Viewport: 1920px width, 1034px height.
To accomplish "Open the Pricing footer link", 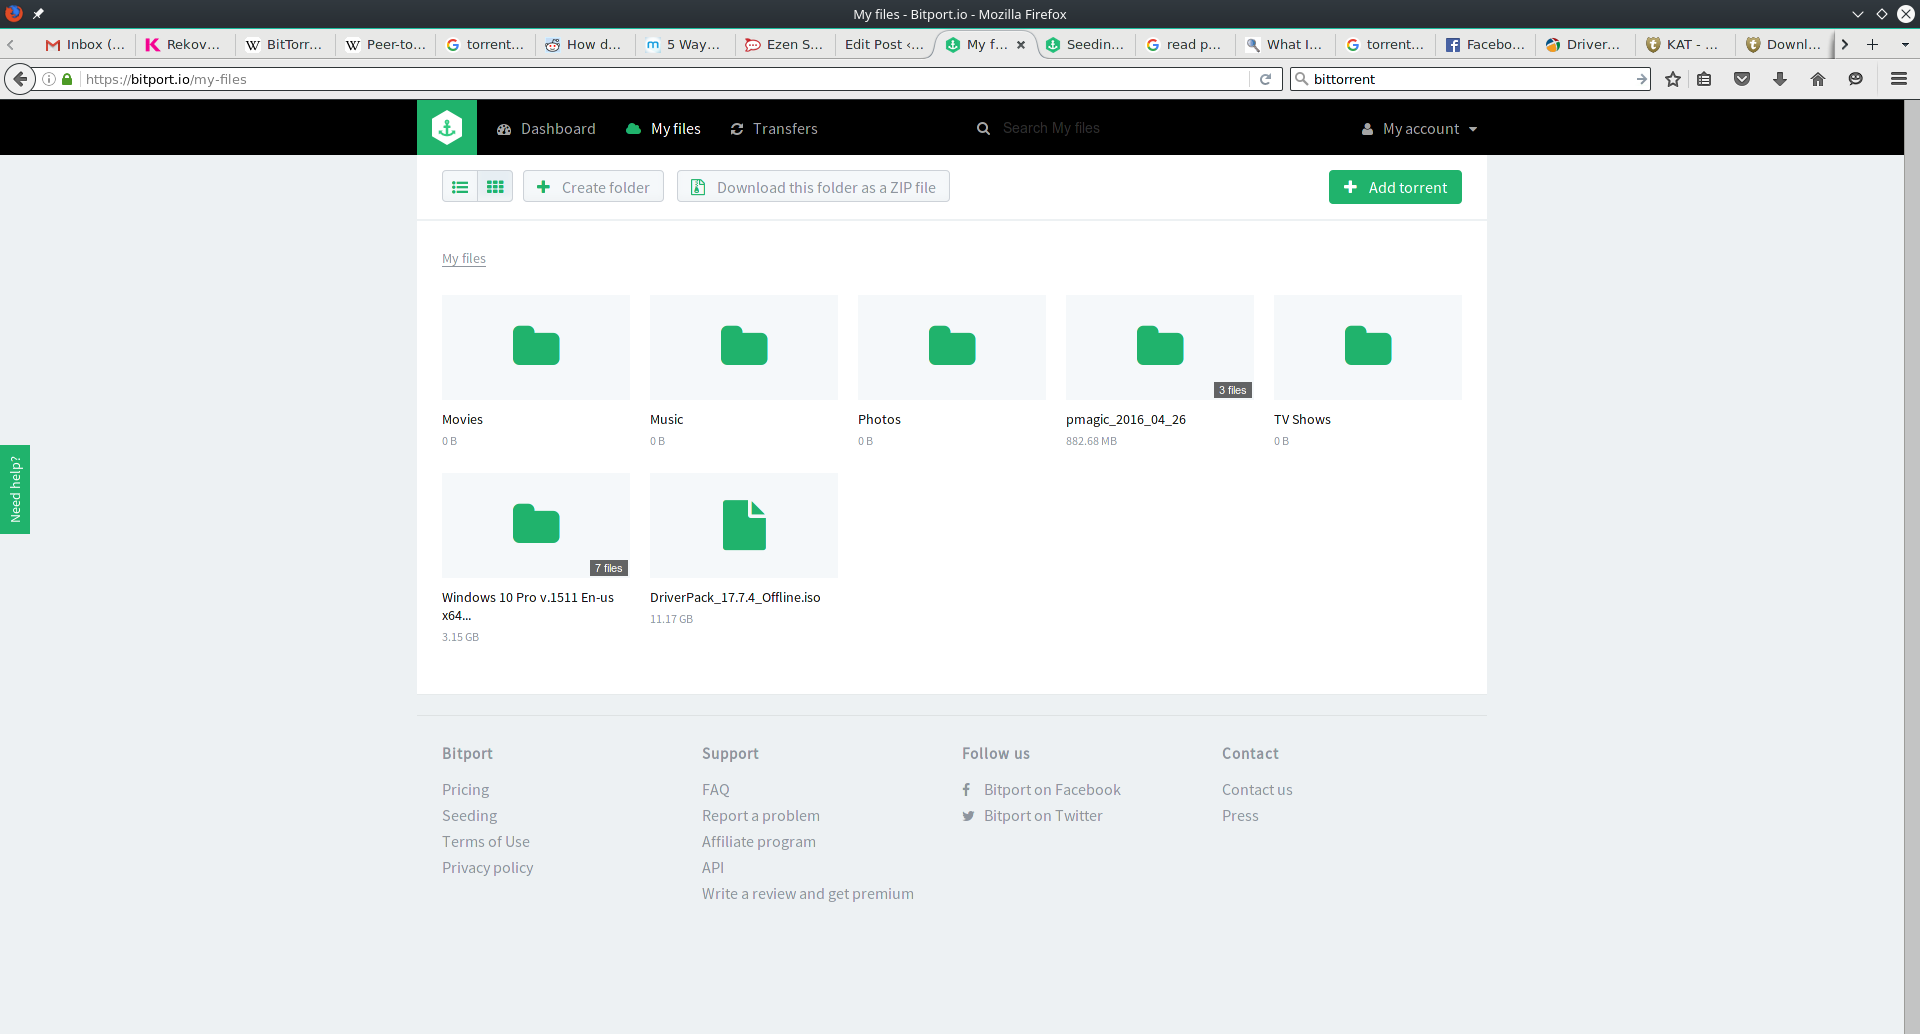I will [x=465, y=790].
